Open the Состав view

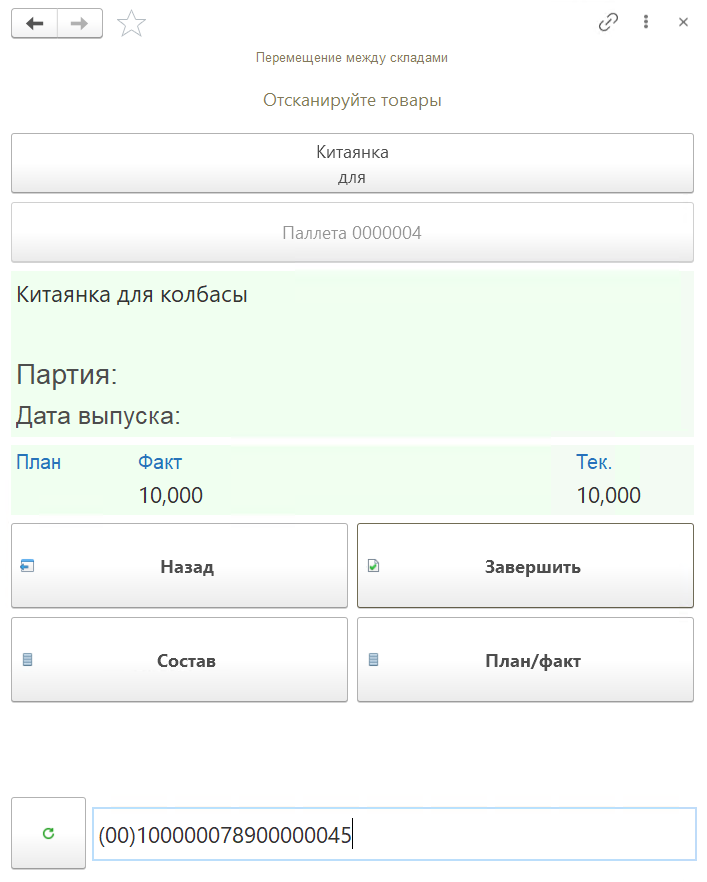(x=179, y=660)
